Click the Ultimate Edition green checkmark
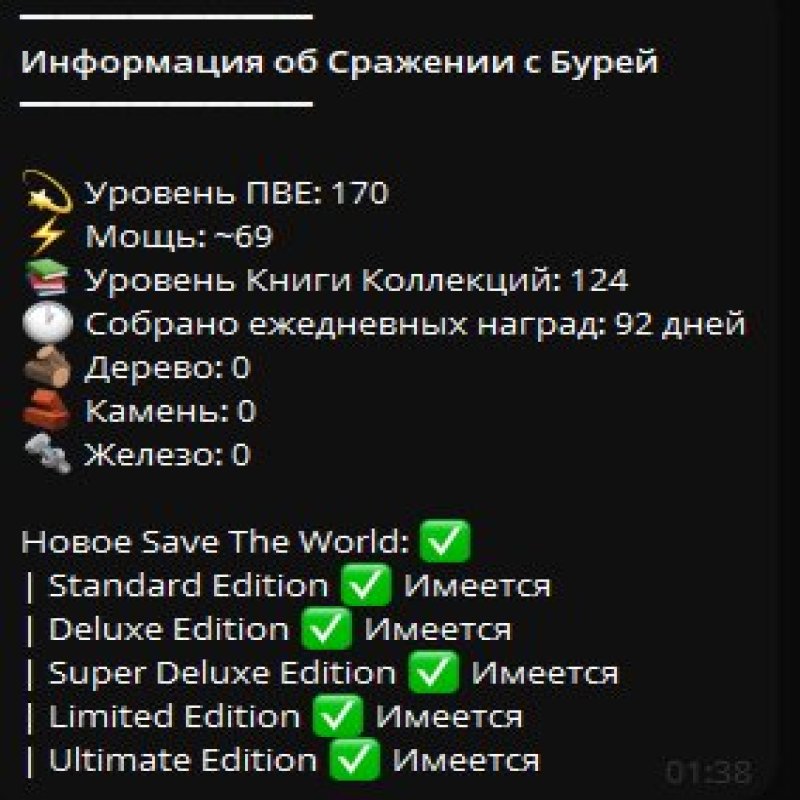This screenshot has height=800, width=800. coord(355,760)
